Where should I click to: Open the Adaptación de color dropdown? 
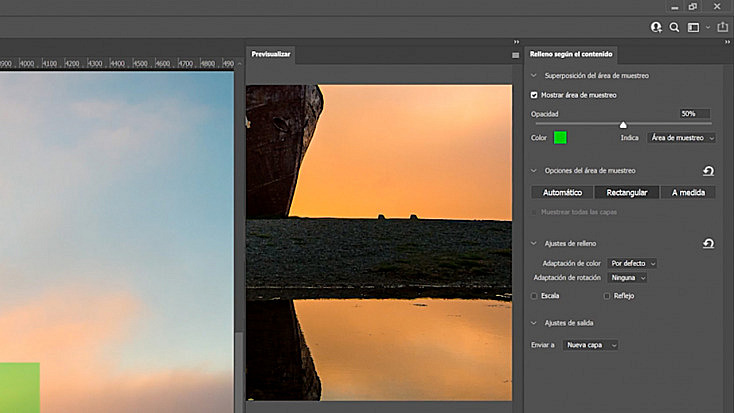click(632, 263)
